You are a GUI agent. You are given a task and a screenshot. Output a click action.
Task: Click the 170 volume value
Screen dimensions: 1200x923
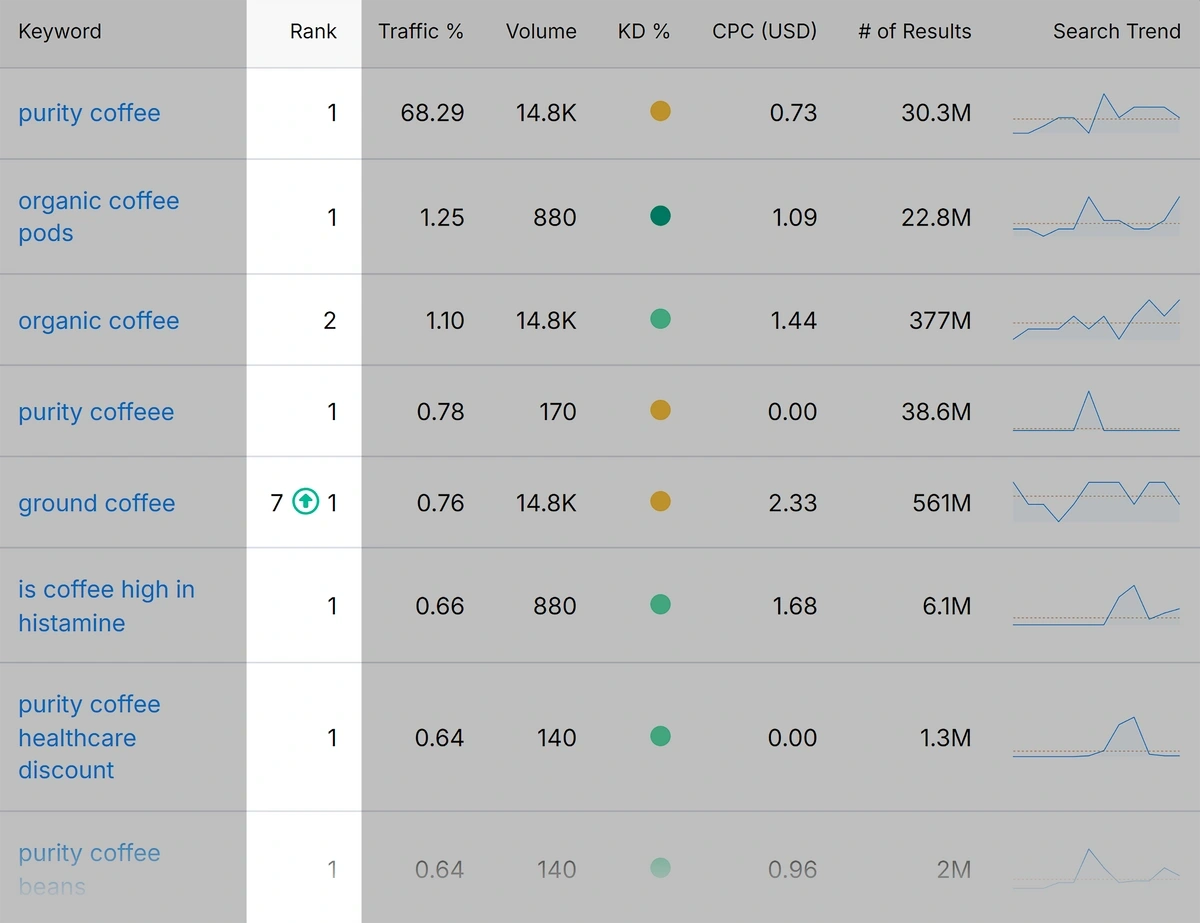[x=556, y=412]
